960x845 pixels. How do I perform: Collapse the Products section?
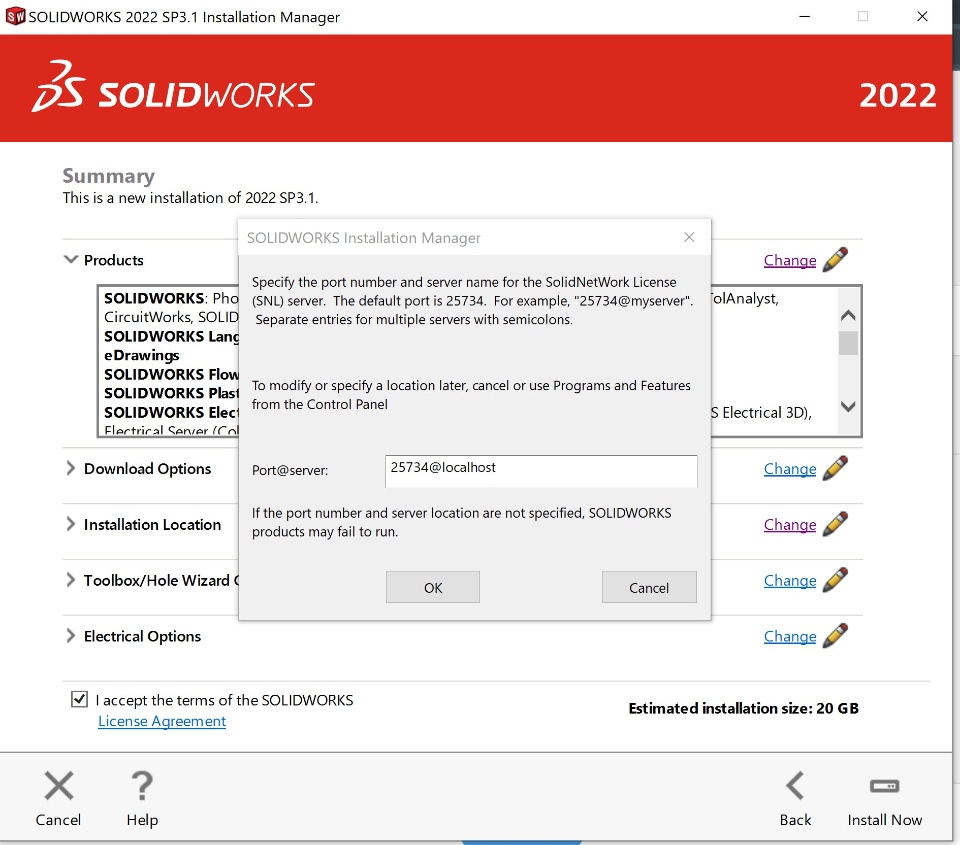pyautogui.click(x=71, y=260)
